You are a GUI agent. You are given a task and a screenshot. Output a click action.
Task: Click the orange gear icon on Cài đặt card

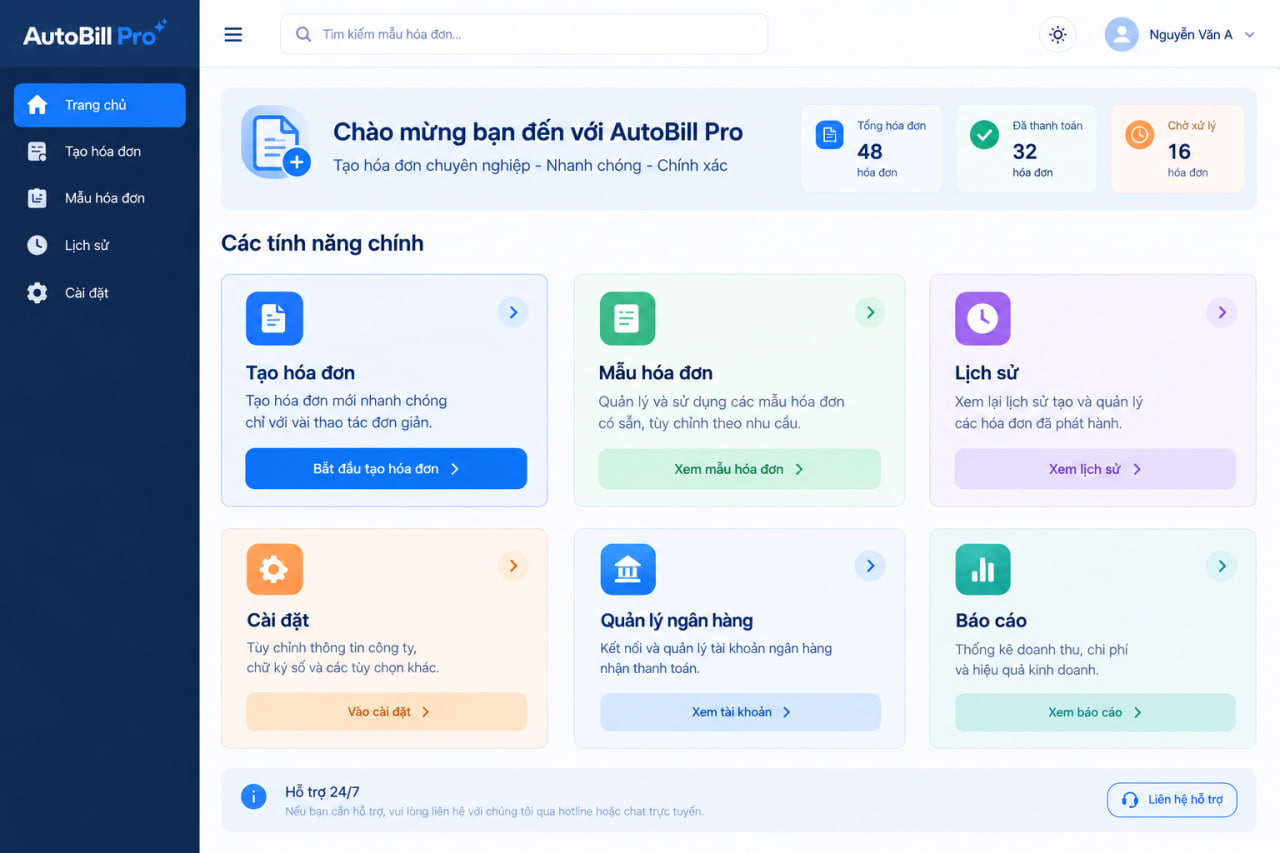tap(274, 570)
